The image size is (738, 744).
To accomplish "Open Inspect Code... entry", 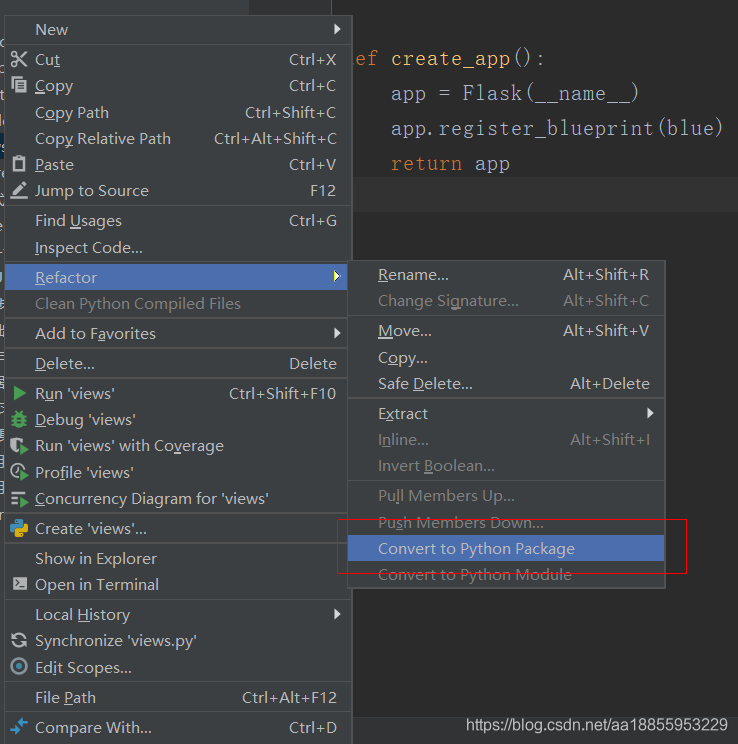I will [178, 247].
